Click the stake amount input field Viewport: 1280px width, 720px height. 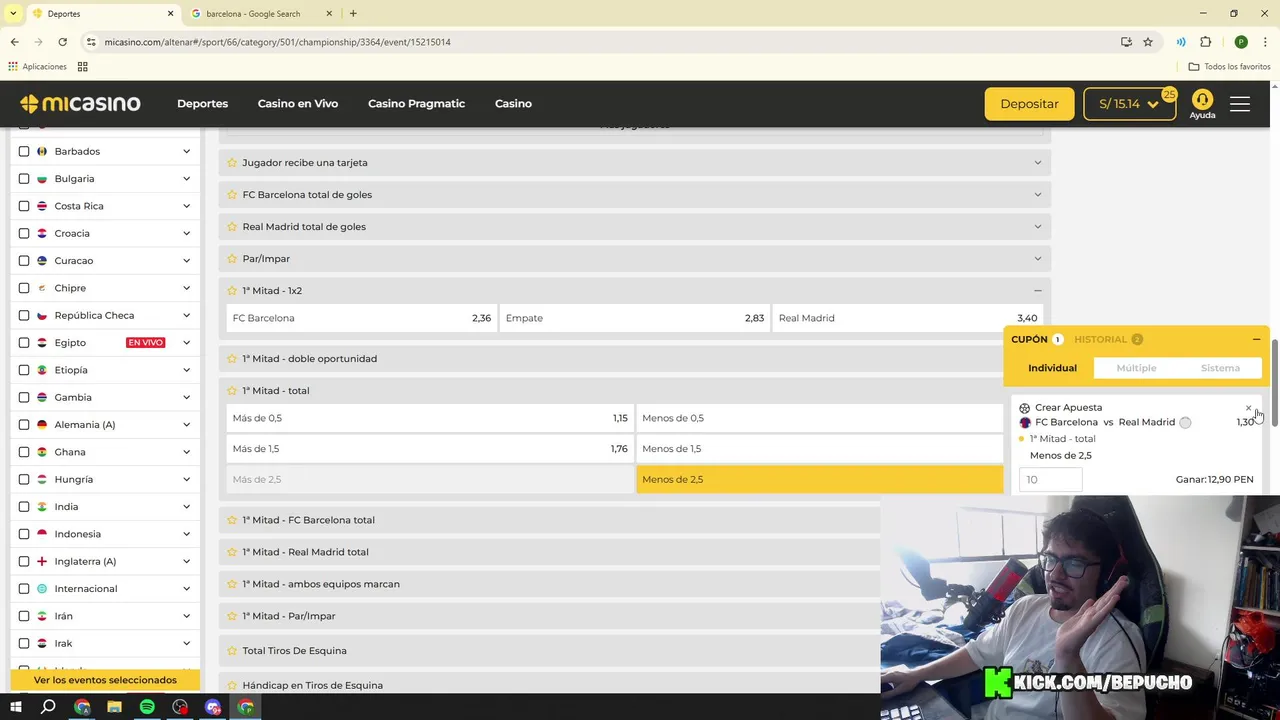pyautogui.click(x=1050, y=479)
